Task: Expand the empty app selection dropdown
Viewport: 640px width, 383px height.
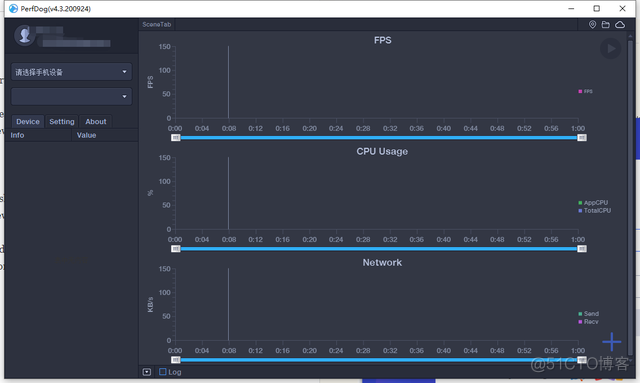Action: (x=71, y=97)
